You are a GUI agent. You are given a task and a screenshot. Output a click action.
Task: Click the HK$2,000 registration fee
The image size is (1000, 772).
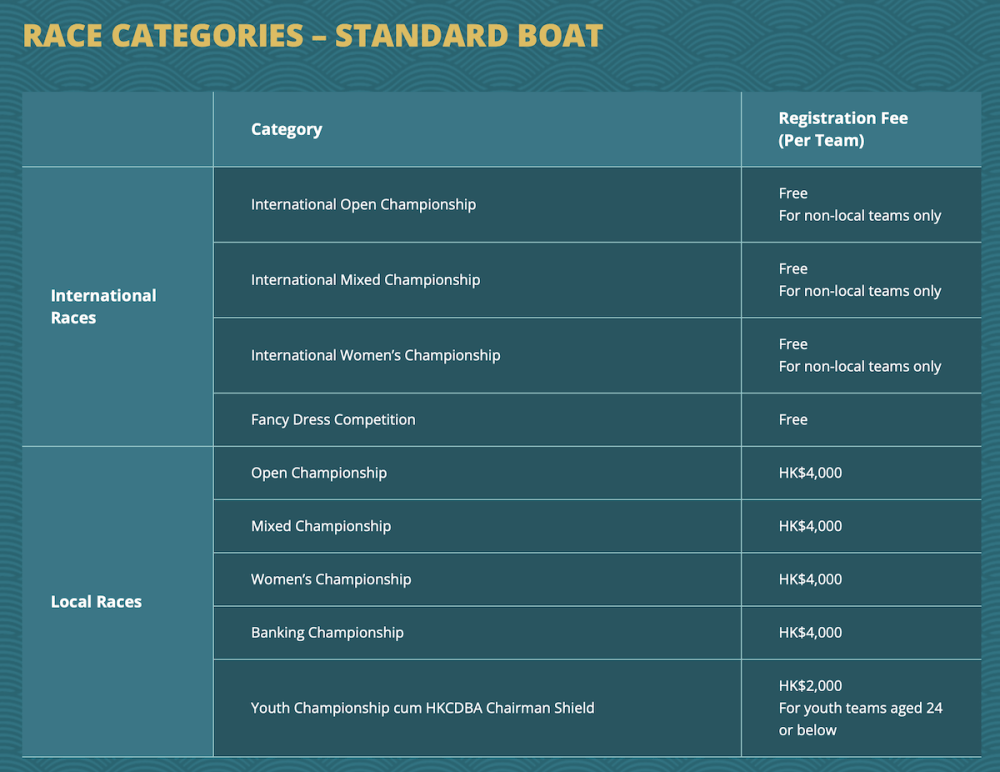tap(810, 686)
